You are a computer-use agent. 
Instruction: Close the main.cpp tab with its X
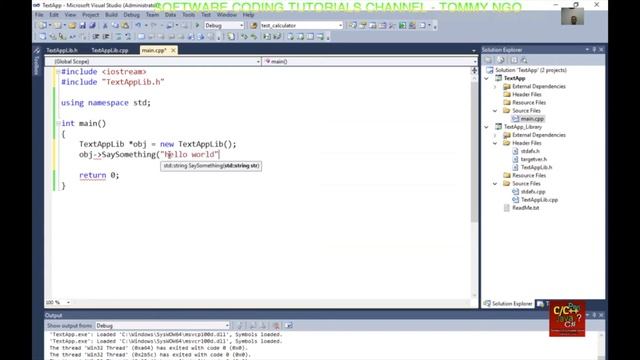pos(173,50)
